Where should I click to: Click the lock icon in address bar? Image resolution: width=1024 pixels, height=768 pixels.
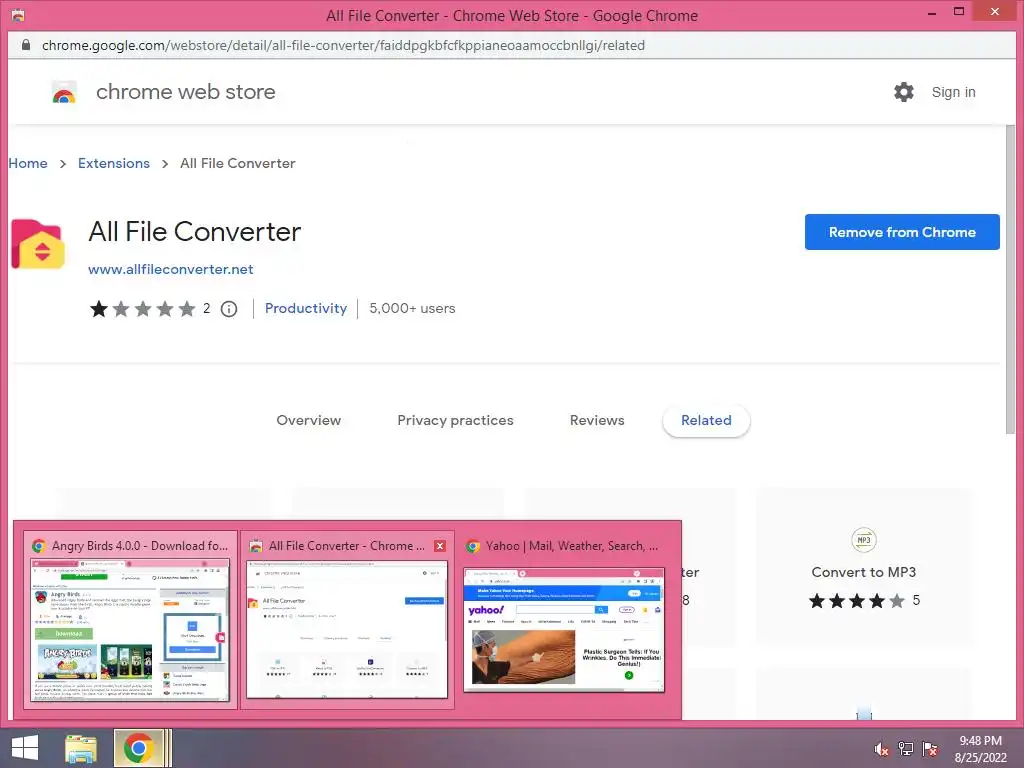tap(25, 45)
